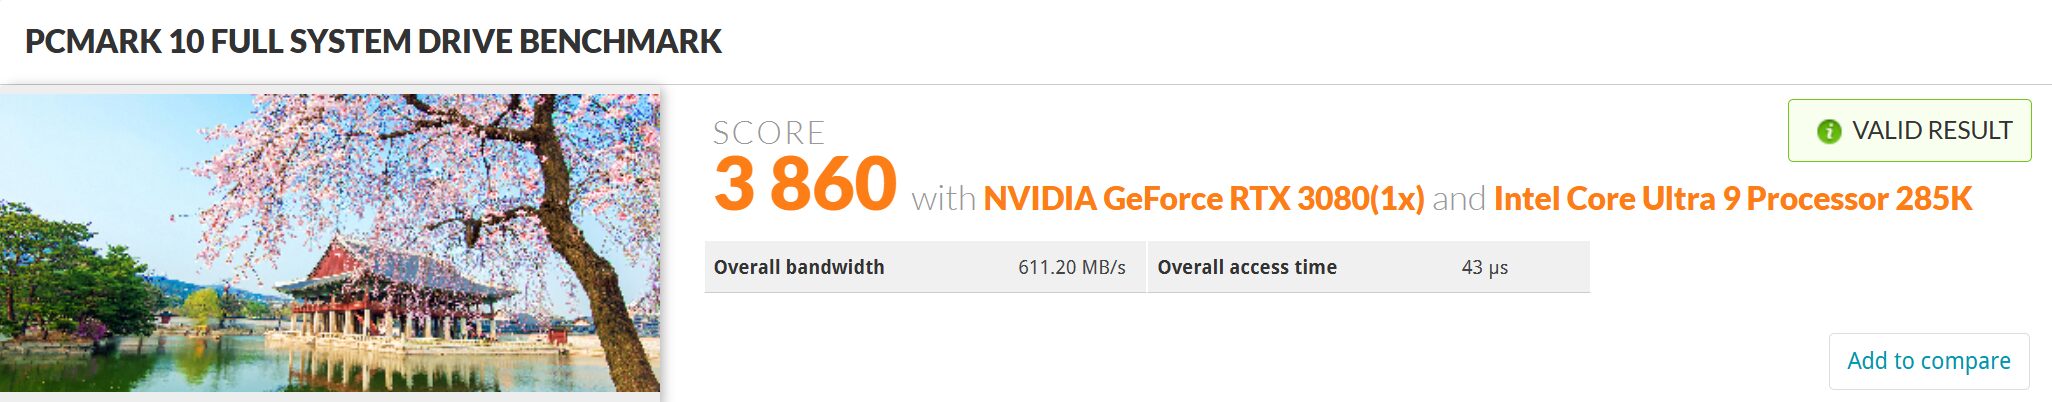Click the Overall access time label
The width and height of the screenshot is (2052, 402).
click(x=1246, y=267)
